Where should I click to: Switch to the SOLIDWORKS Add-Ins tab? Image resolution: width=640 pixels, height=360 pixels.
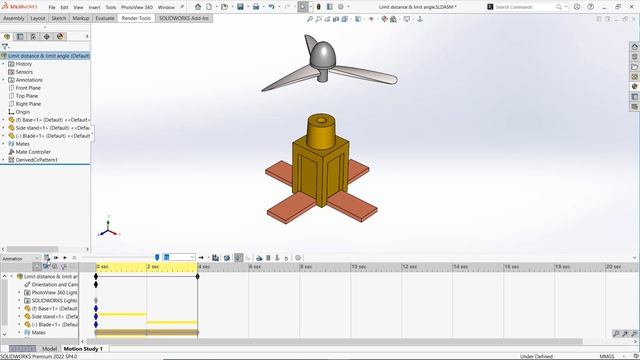pyautogui.click(x=184, y=18)
